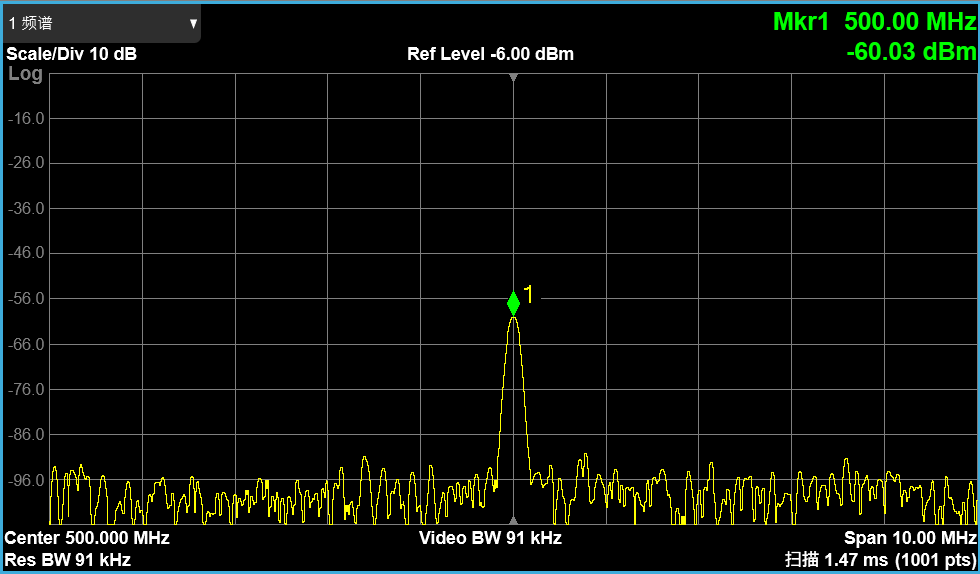Select the Span 10.00 MHz field
Screen dimensions: 980x574
[x=909, y=539]
